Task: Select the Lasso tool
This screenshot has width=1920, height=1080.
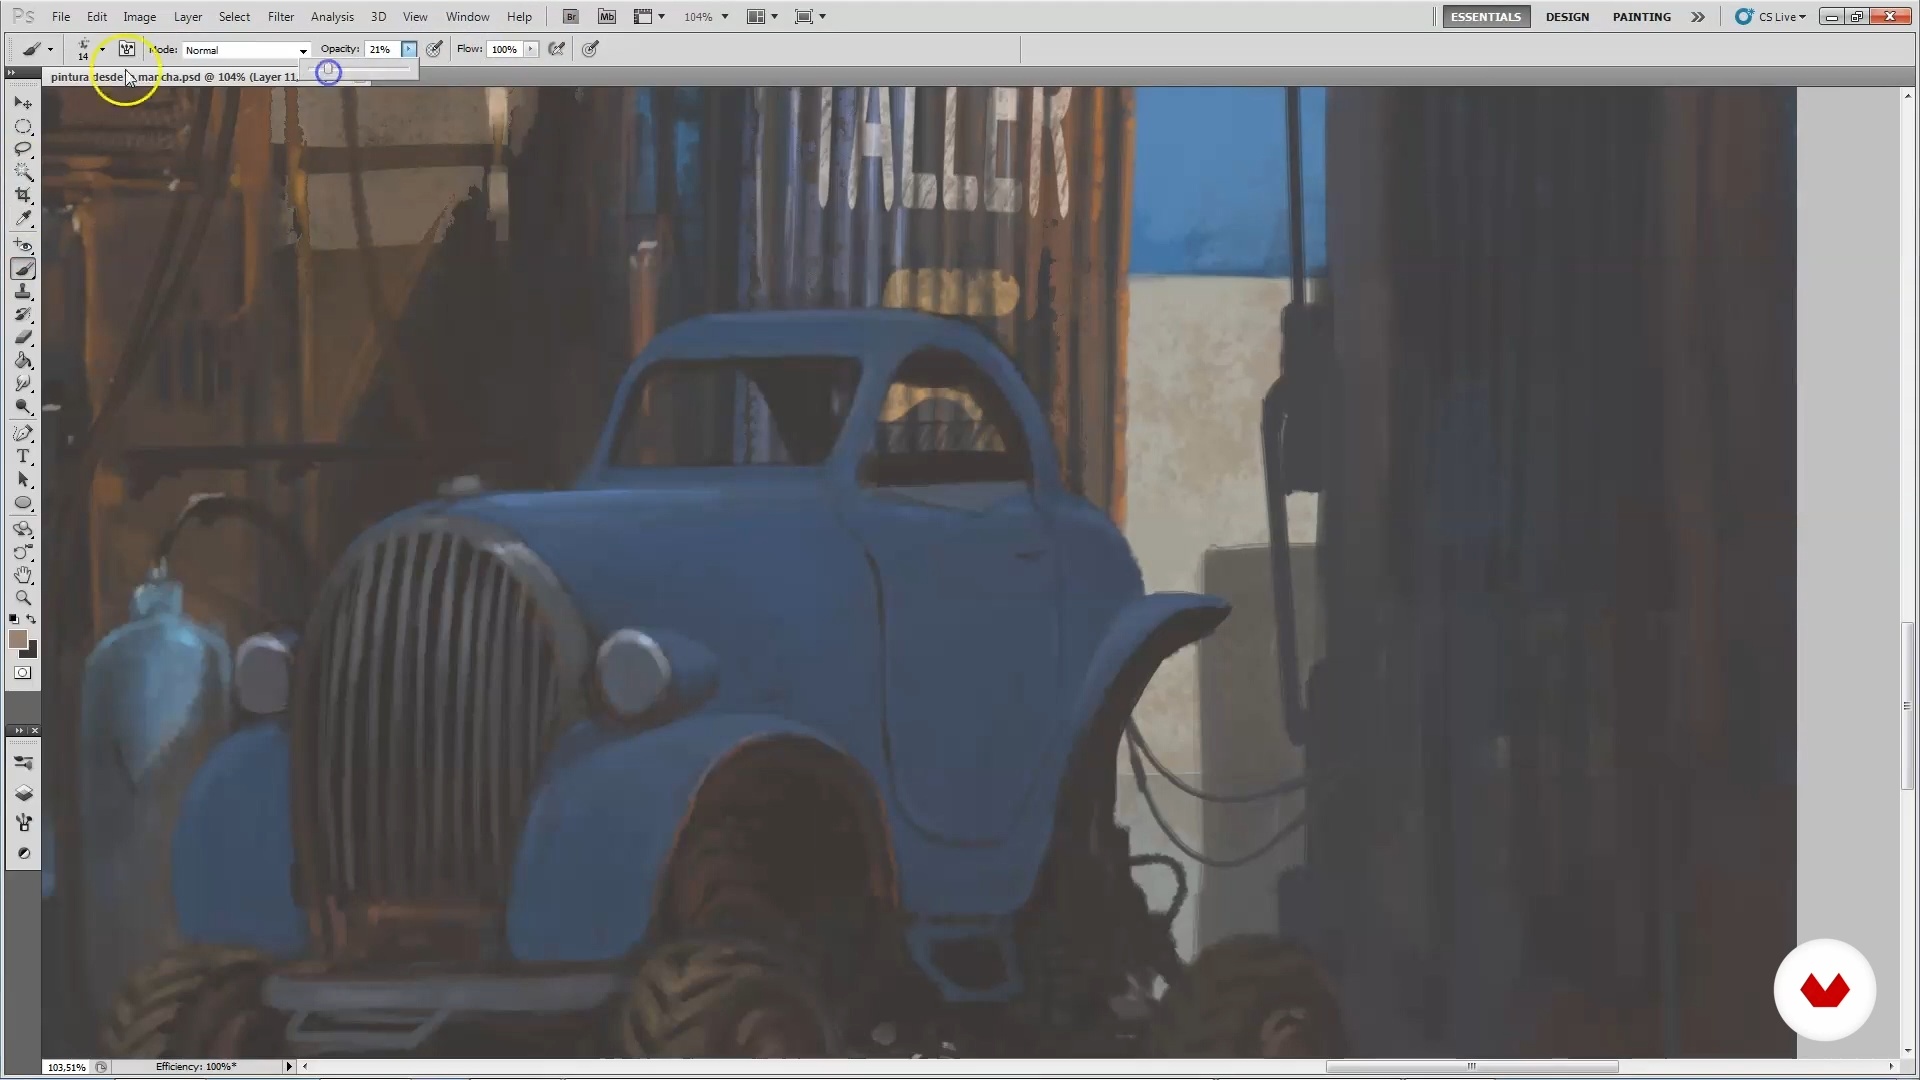Action: coord(23,149)
